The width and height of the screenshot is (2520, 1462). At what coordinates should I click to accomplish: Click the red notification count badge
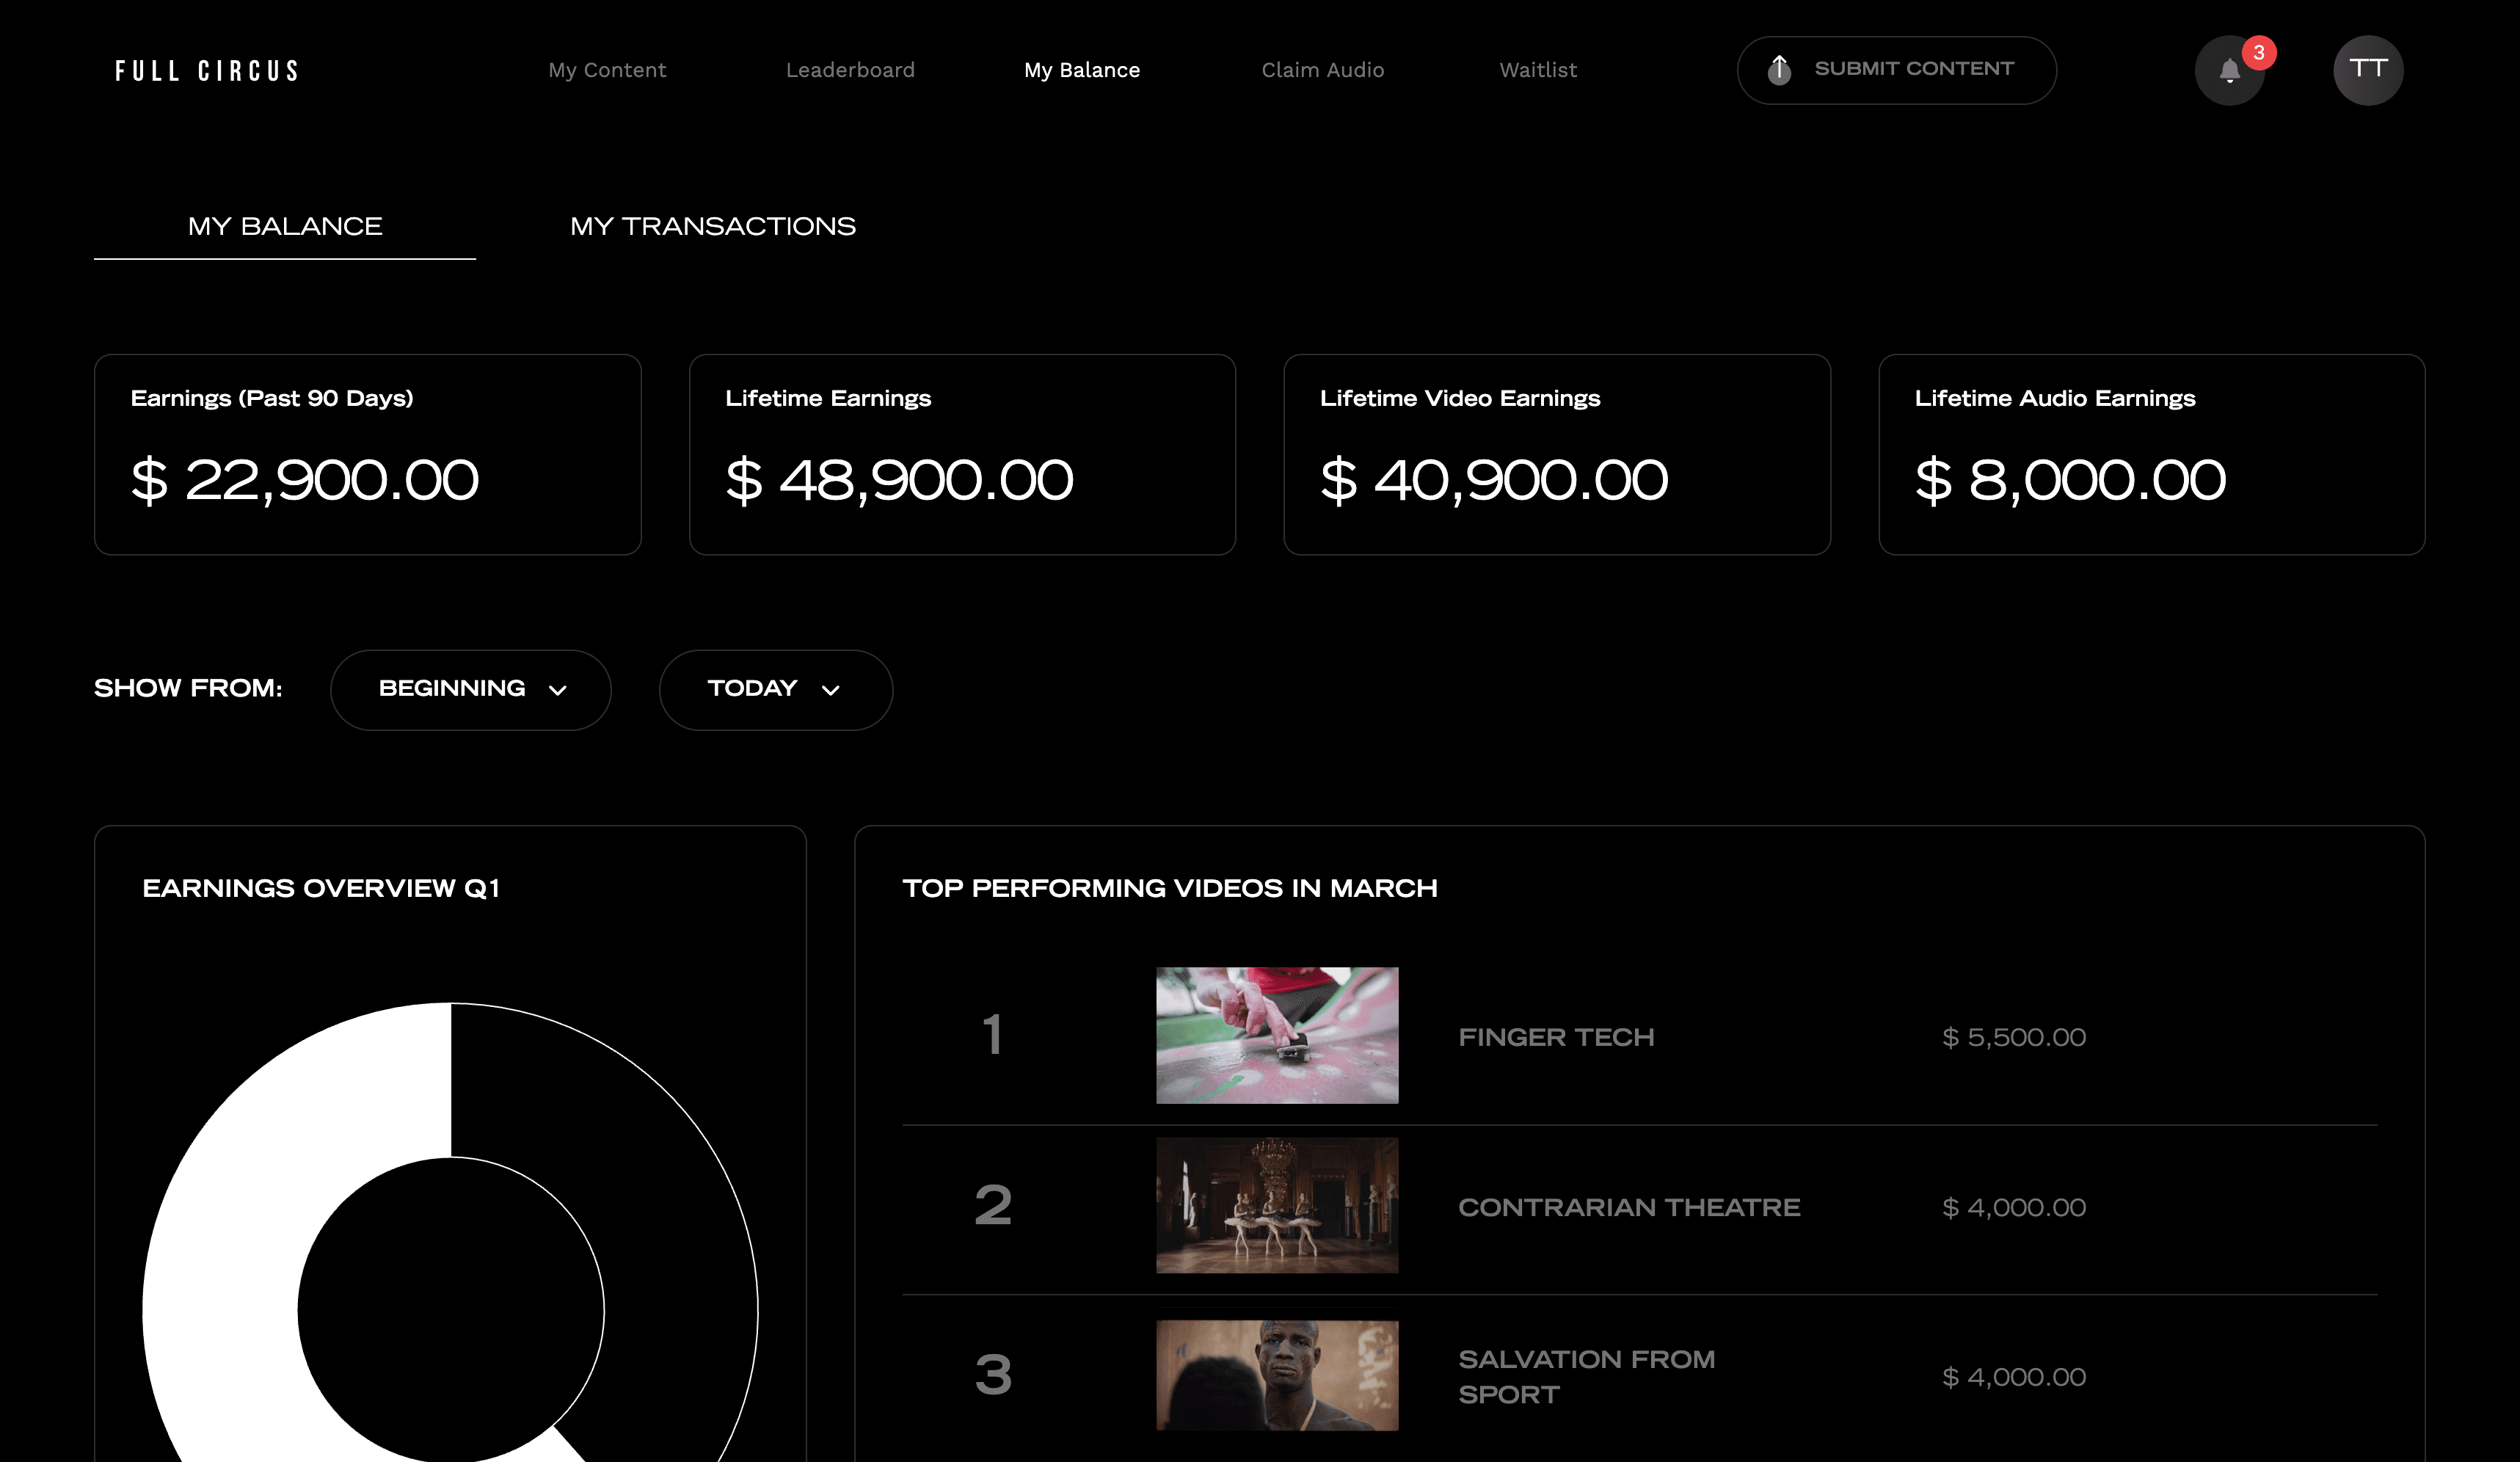(2259, 52)
